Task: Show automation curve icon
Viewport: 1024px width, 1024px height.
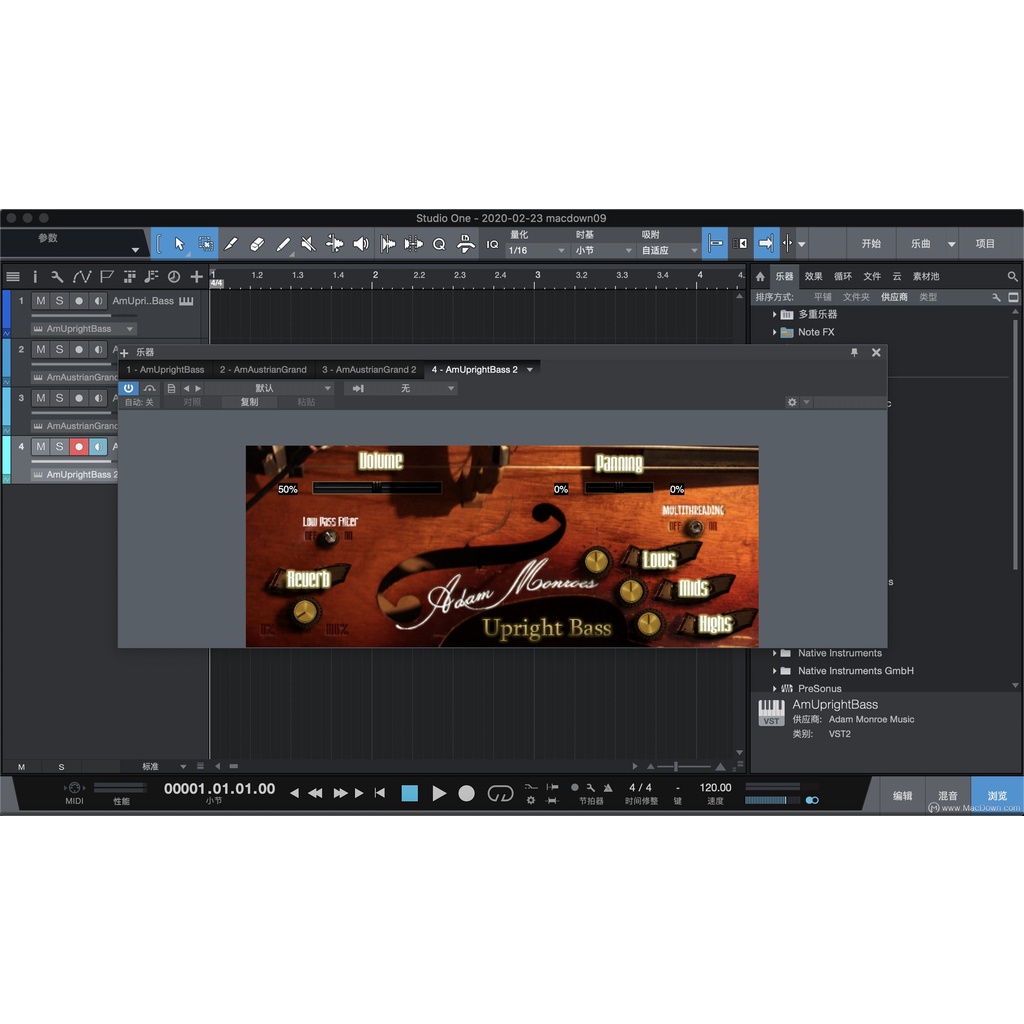Action: (82, 277)
